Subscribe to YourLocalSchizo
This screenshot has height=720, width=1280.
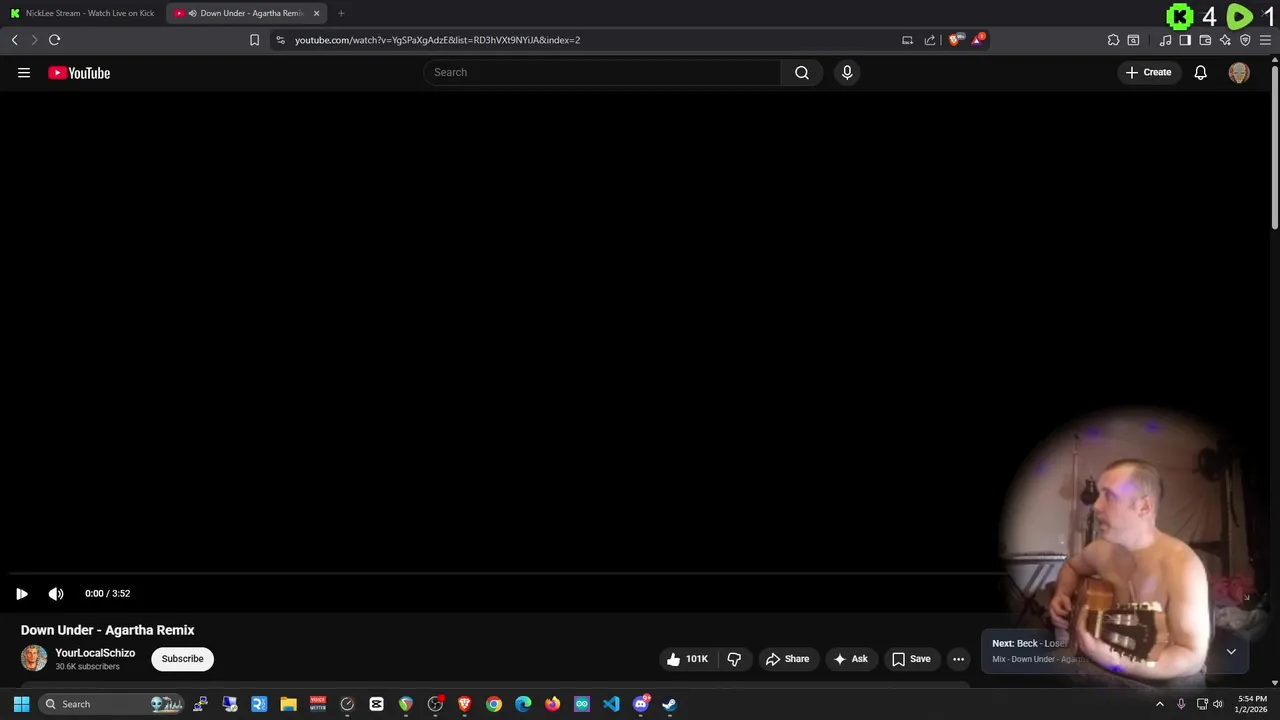(182, 659)
